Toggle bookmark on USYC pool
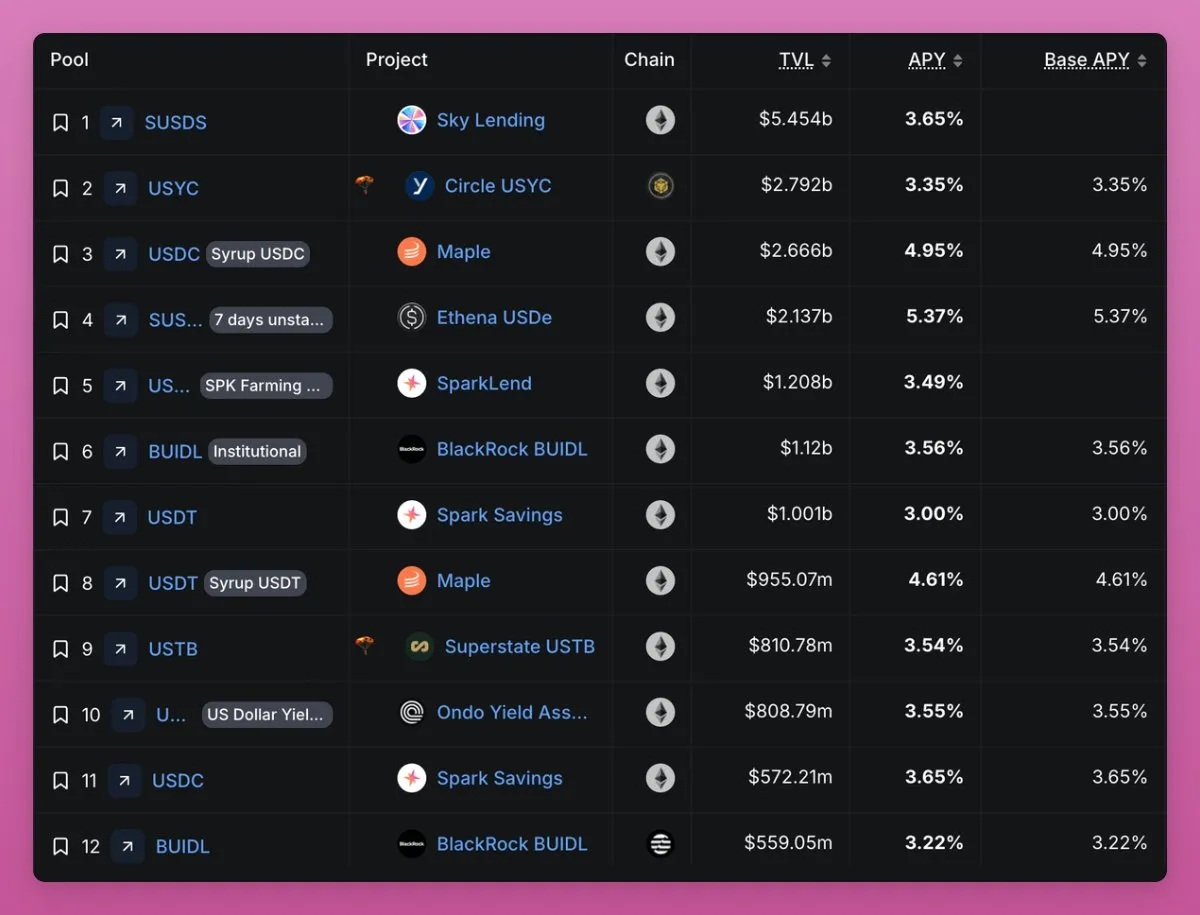The height and width of the screenshot is (915, 1200). coord(60,188)
